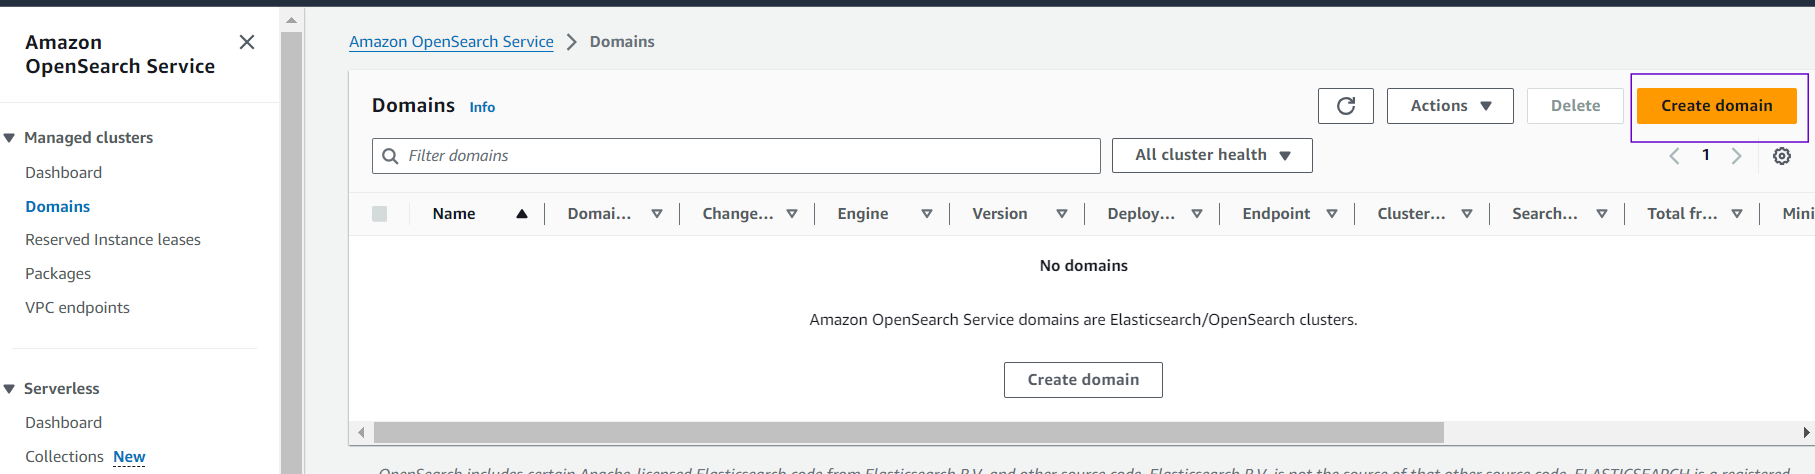Viewport: 1815px width, 474px height.
Task: Toggle the select all domains checkbox
Action: click(x=379, y=214)
